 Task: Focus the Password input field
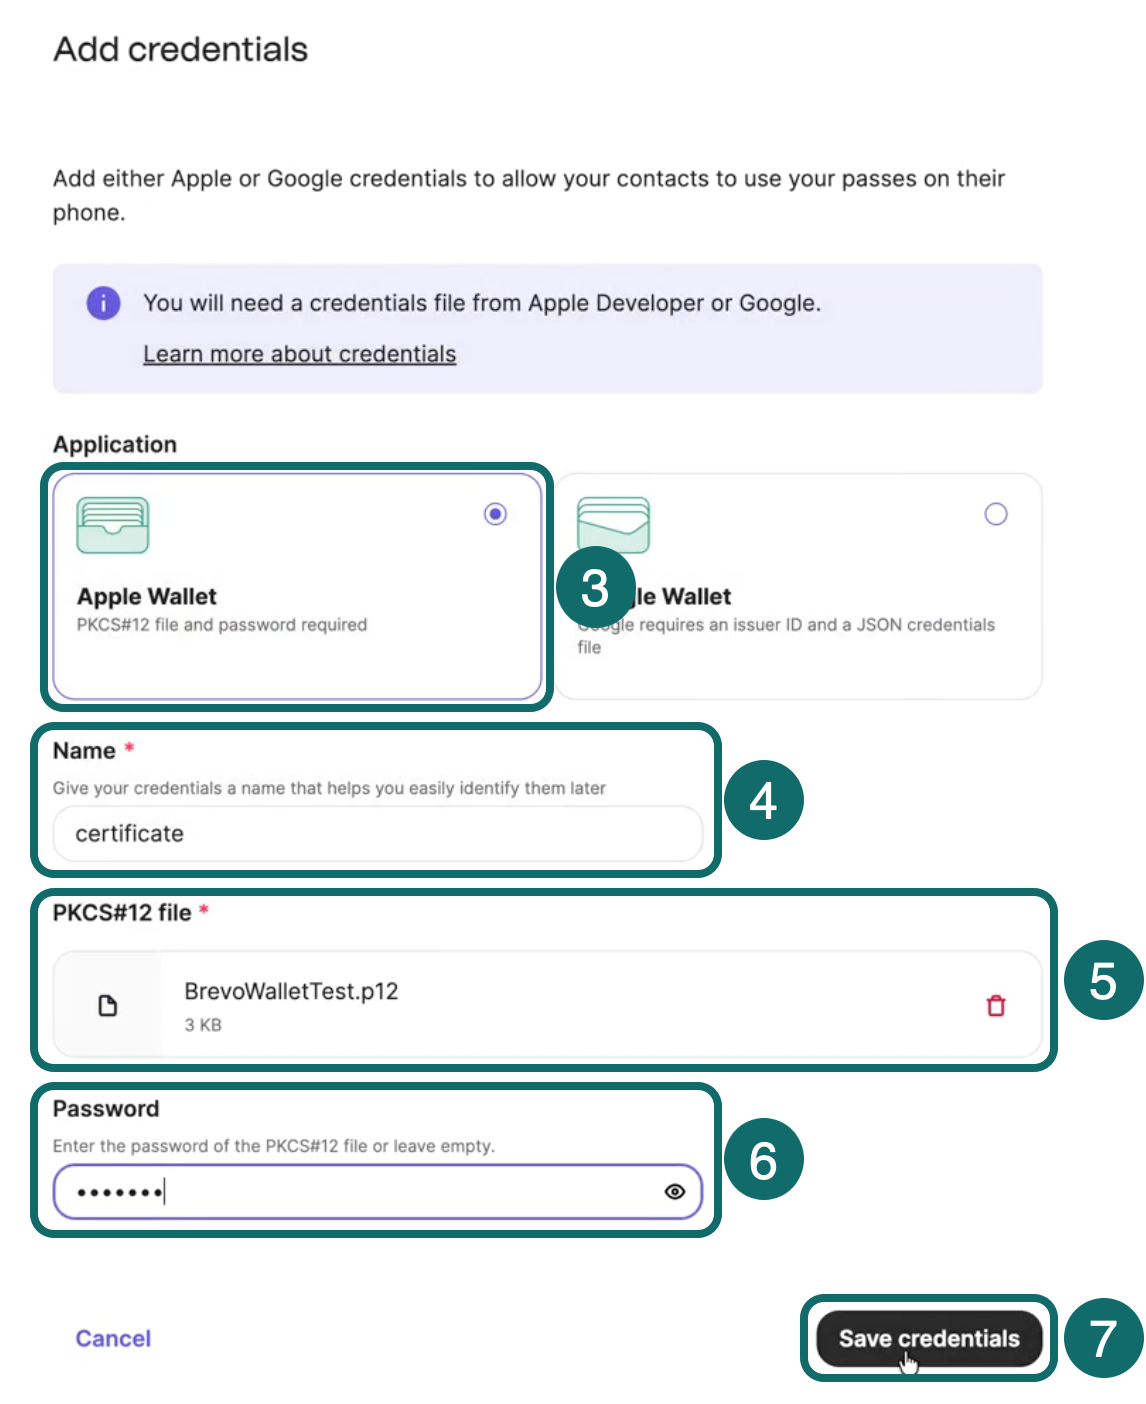click(x=377, y=1192)
